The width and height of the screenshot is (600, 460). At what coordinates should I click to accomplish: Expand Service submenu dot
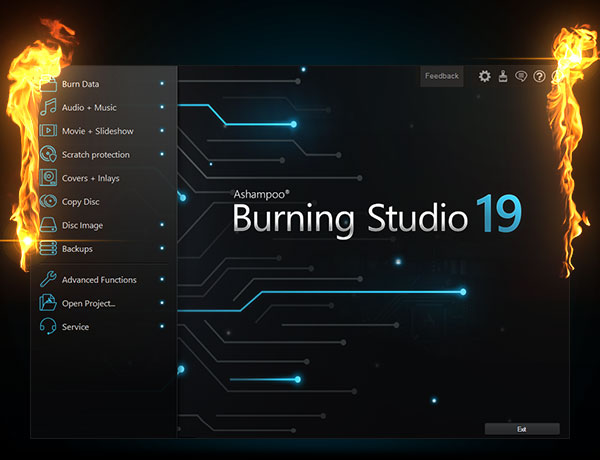[x=162, y=326]
